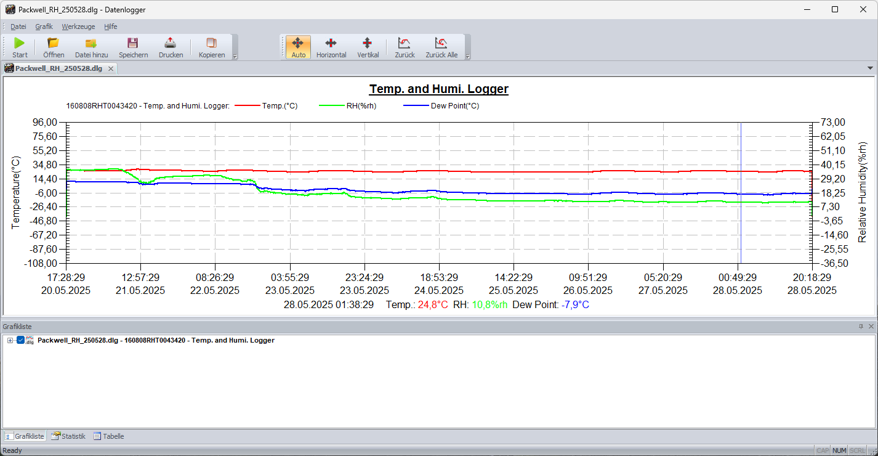Click the green Start button
Viewport: 878px width, 456px height.
19,46
